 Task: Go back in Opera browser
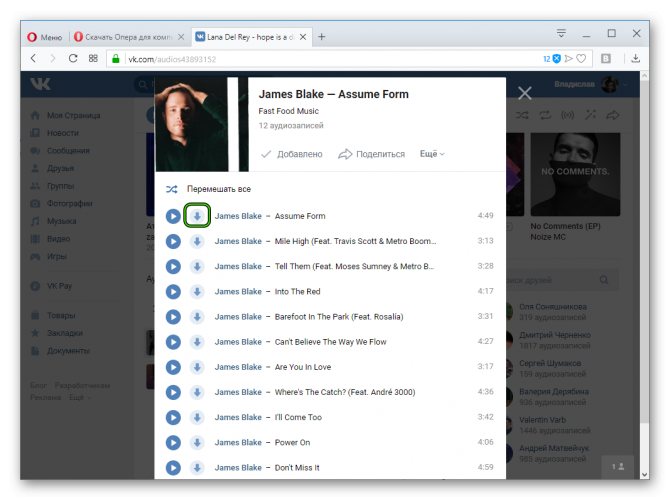pyautogui.click(x=34, y=59)
